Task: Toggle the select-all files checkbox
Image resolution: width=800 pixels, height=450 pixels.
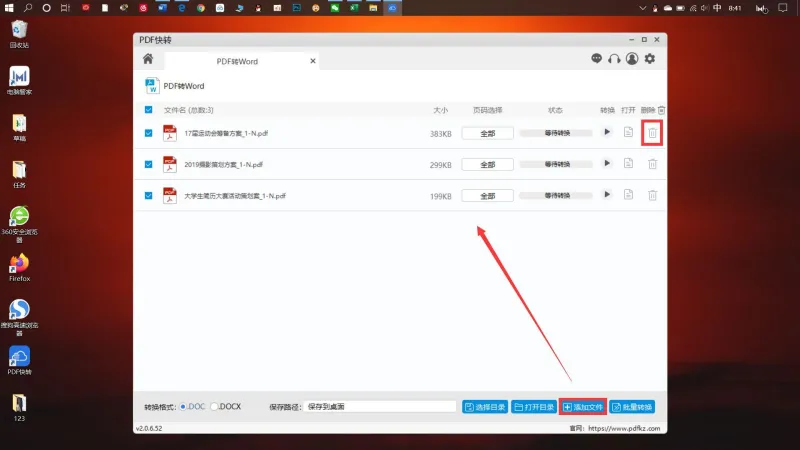Action: click(x=148, y=110)
